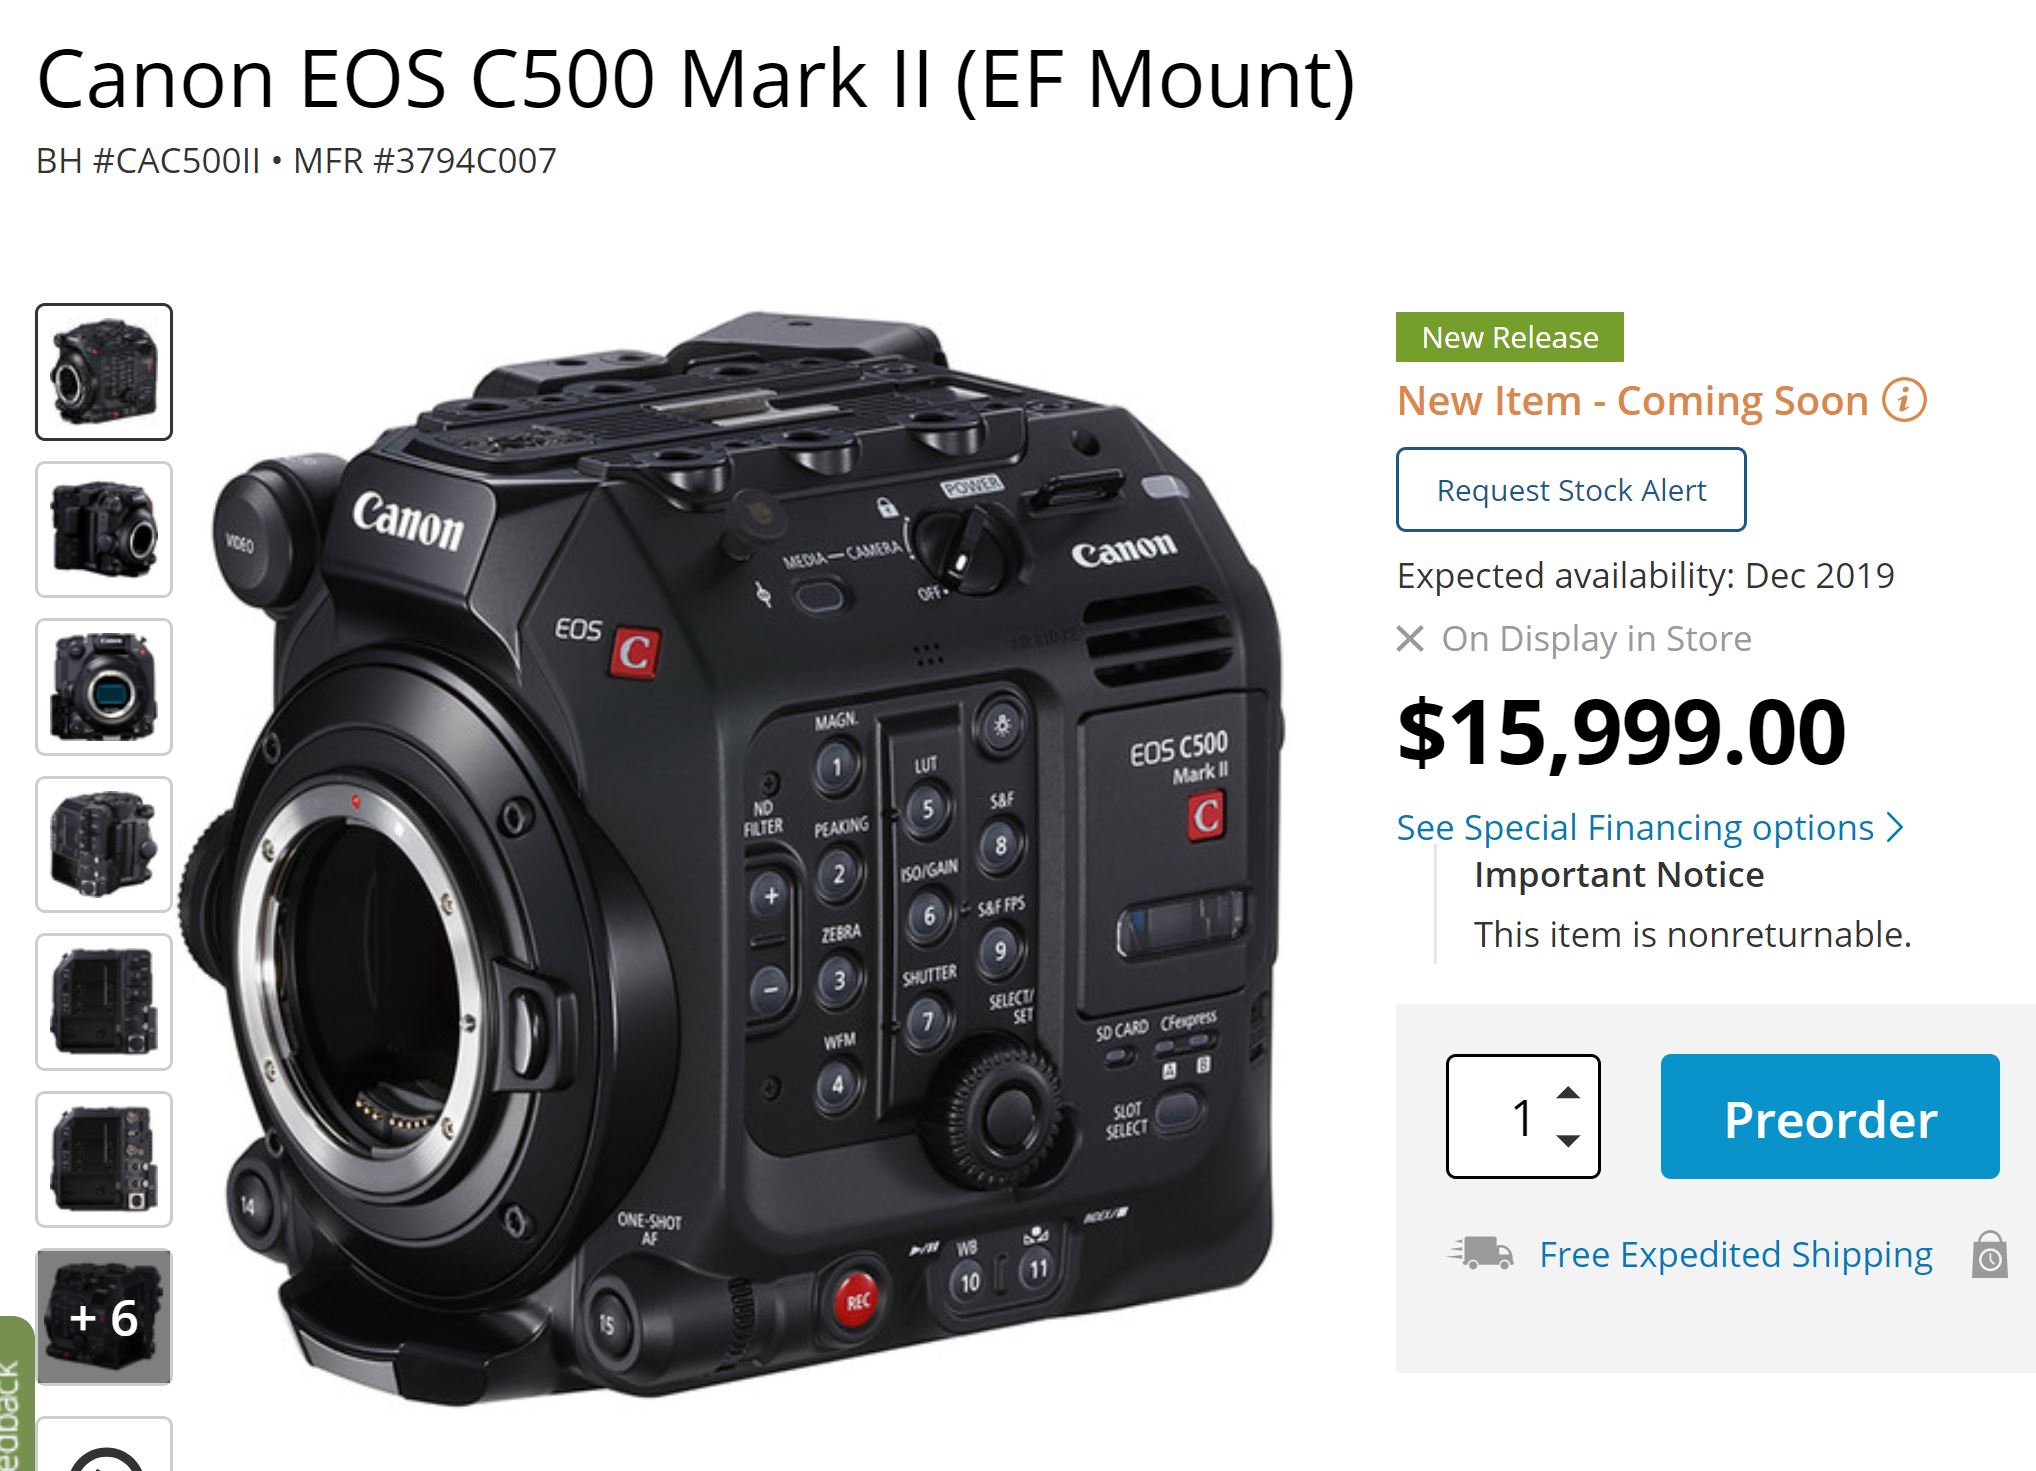Viewport: 2036px width, 1471px height.
Task: Open the +6 more images thumbnail
Action: [104, 1317]
